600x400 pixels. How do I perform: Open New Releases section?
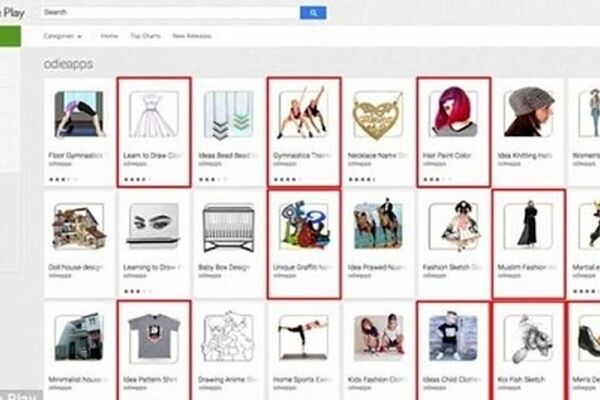tap(192, 36)
